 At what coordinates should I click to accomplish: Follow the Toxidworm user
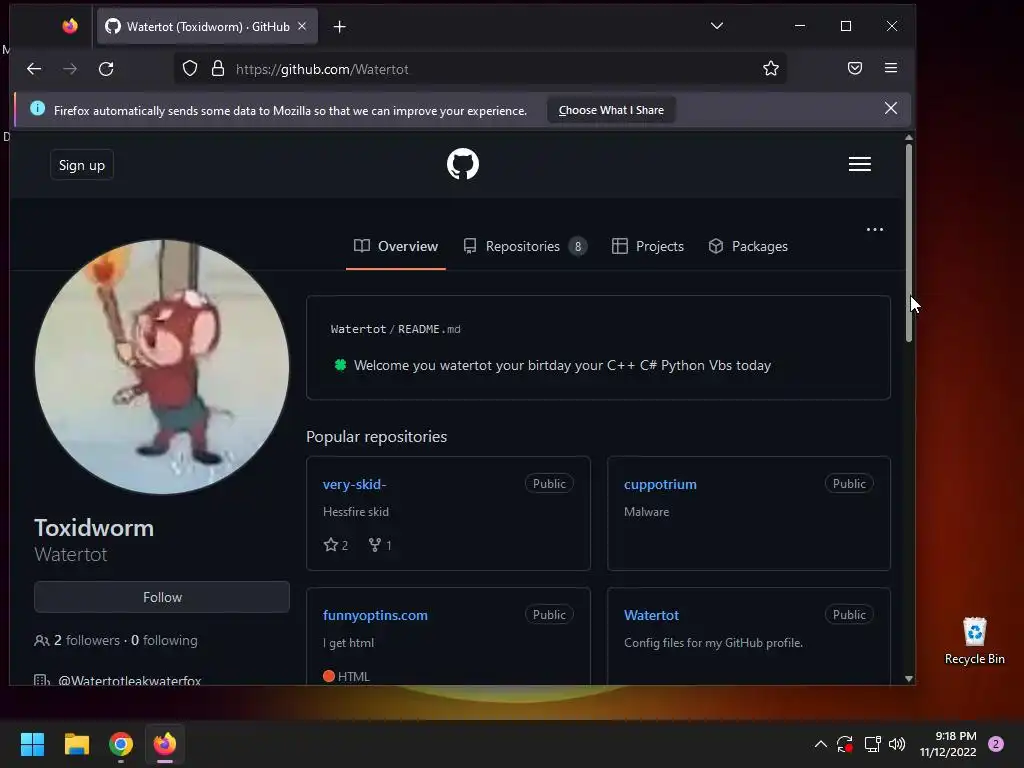click(162, 597)
